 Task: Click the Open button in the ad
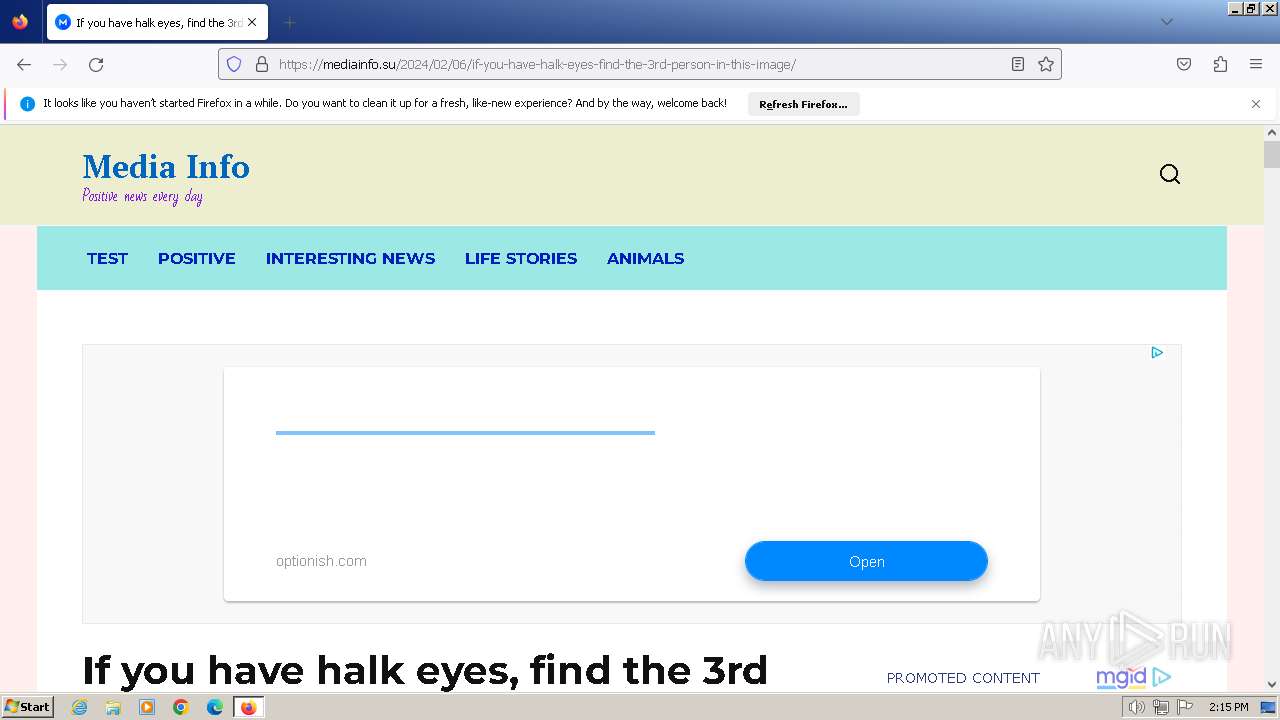pyautogui.click(x=866, y=561)
